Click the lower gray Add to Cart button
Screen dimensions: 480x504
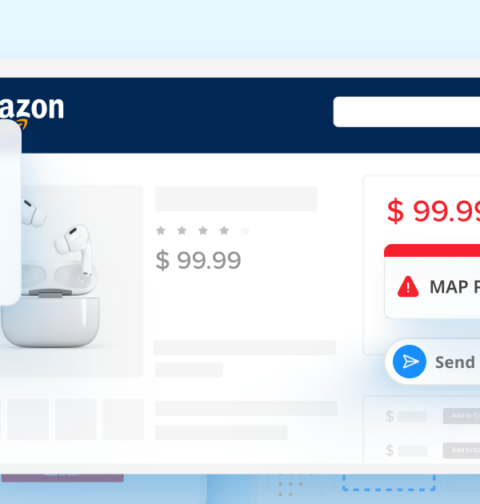pos(461,450)
